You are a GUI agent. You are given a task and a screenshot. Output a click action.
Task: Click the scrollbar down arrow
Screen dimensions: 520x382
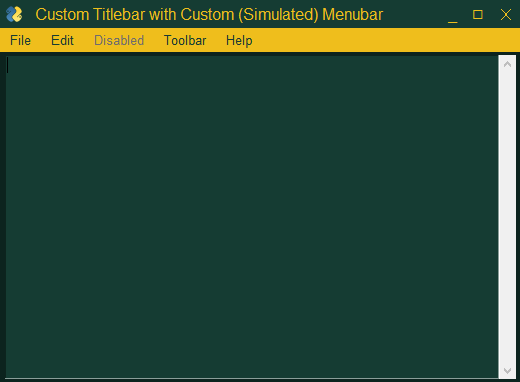(x=507, y=370)
